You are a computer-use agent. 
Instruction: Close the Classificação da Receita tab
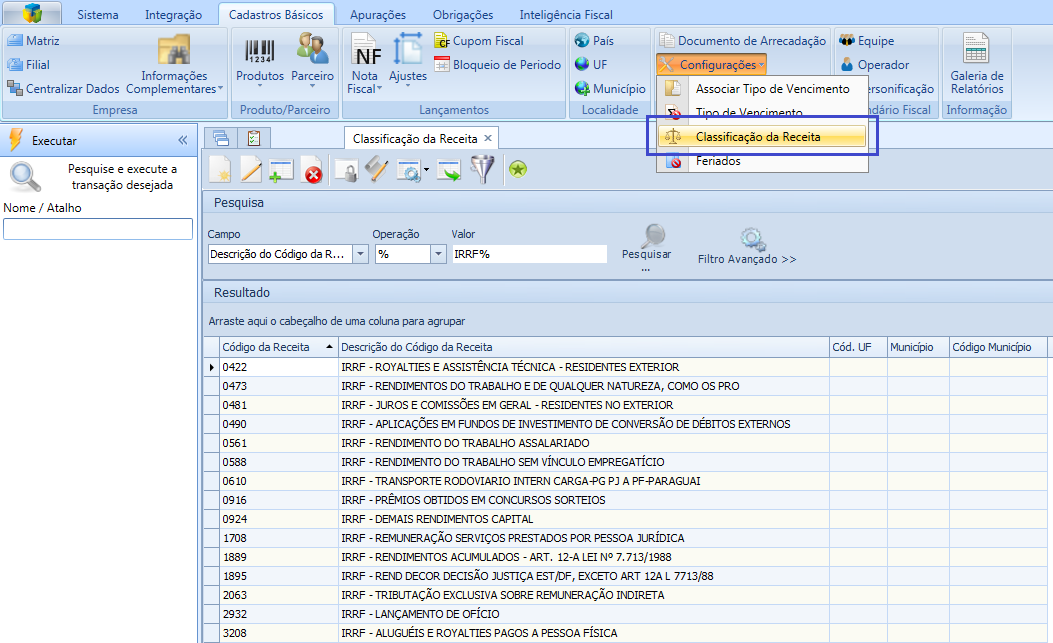488,138
